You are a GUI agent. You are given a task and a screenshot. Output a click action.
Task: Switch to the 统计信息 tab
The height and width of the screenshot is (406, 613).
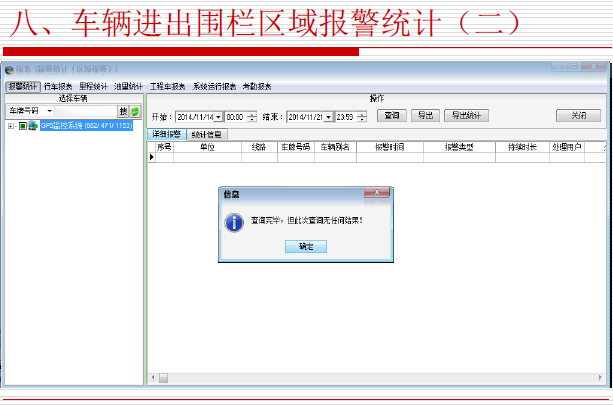tap(207, 134)
